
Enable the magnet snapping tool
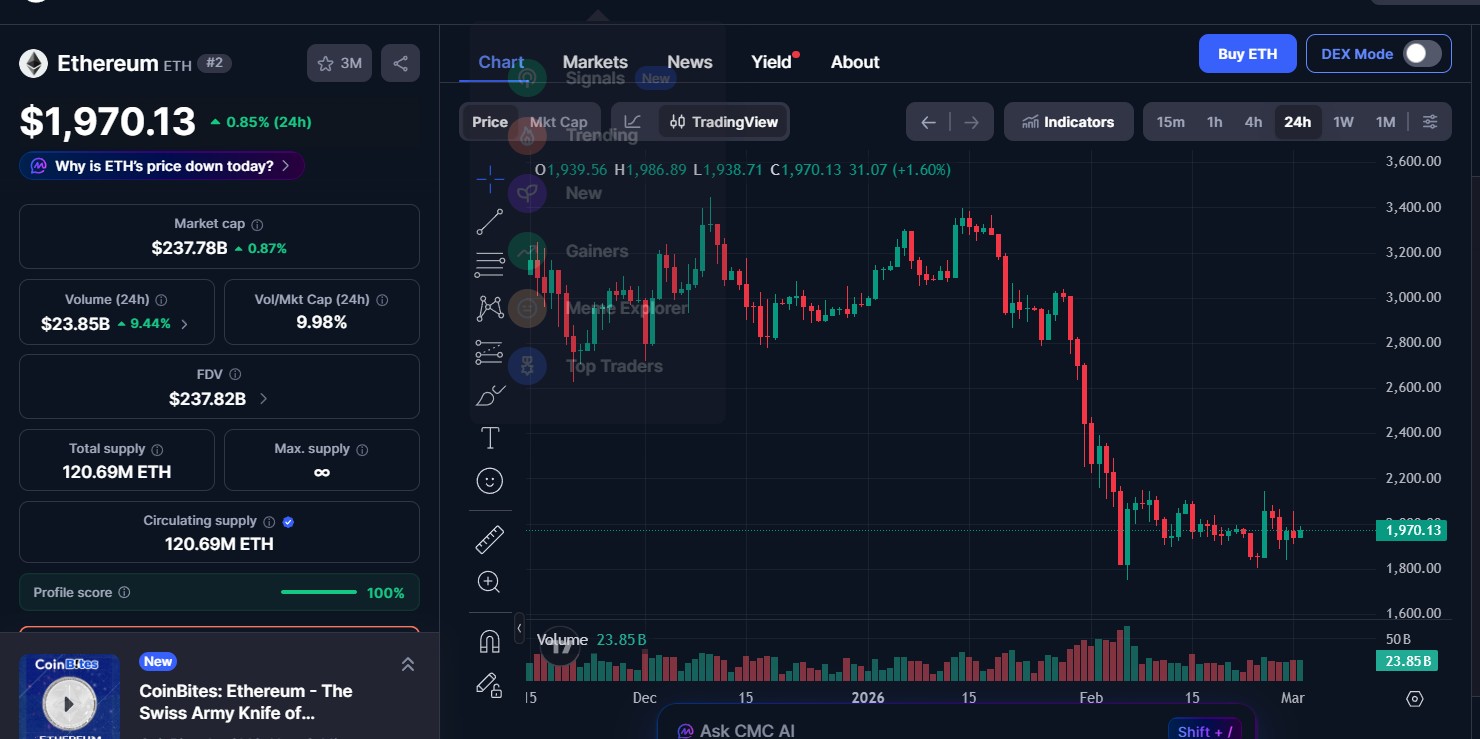pos(489,640)
